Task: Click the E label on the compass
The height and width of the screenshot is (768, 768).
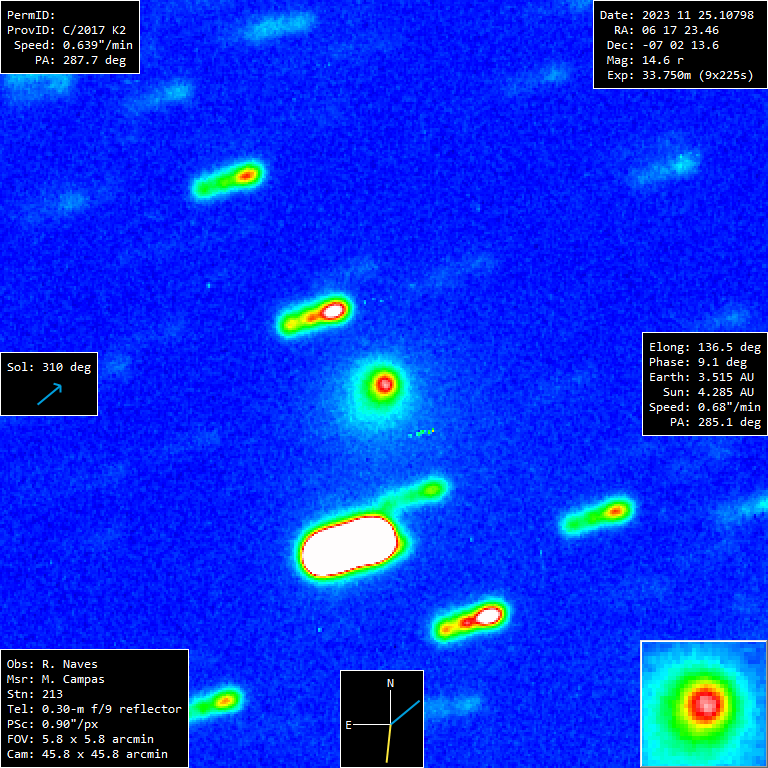Action: point(349,725)
